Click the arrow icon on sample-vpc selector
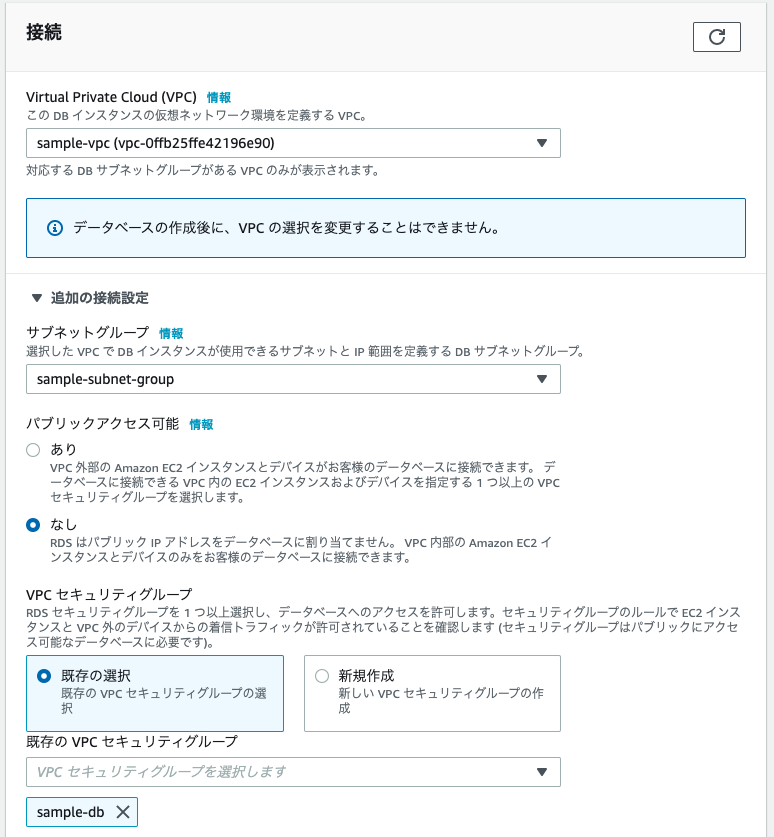Screen dimensions: 774x837 (x=541, y=143)
